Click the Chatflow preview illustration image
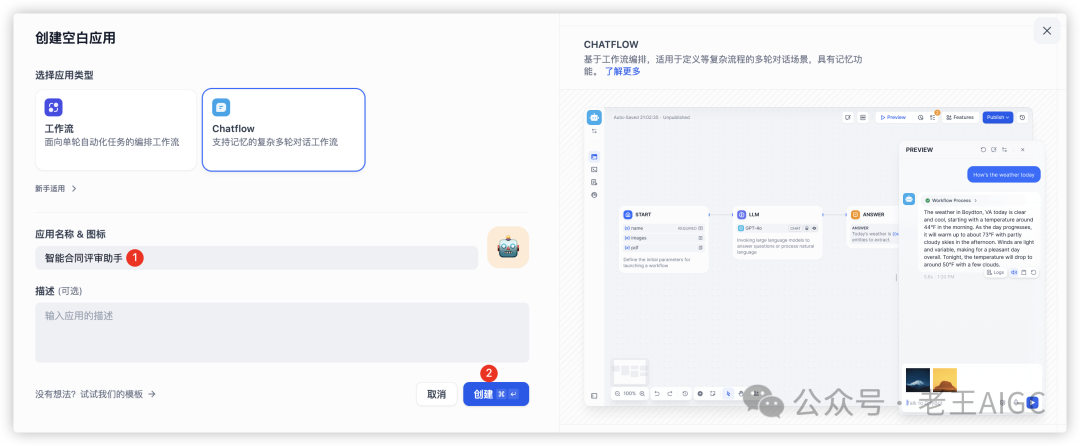 click(815, 260)
